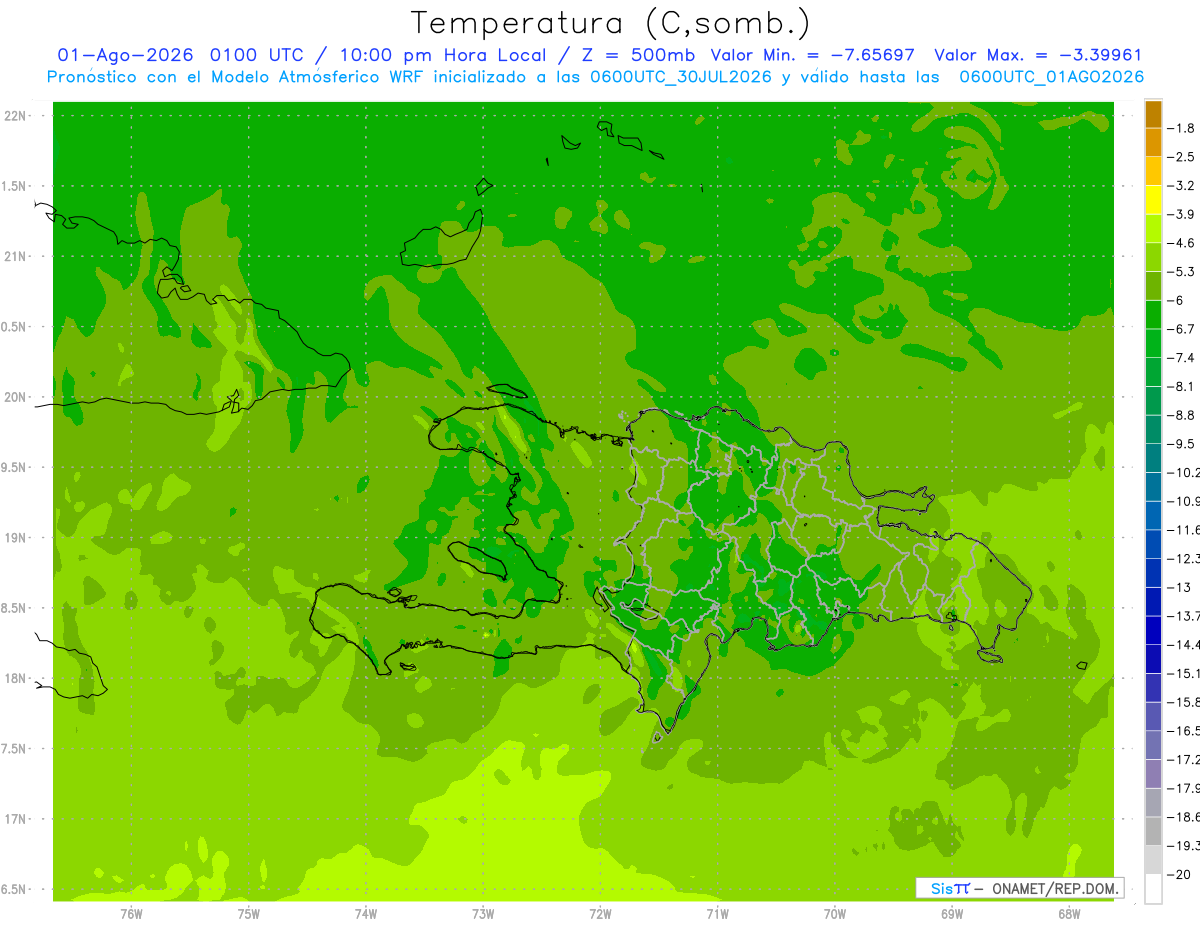Click the longitude label "74W"
Screen dimensions: 1200x927
(x=366, y=913)
